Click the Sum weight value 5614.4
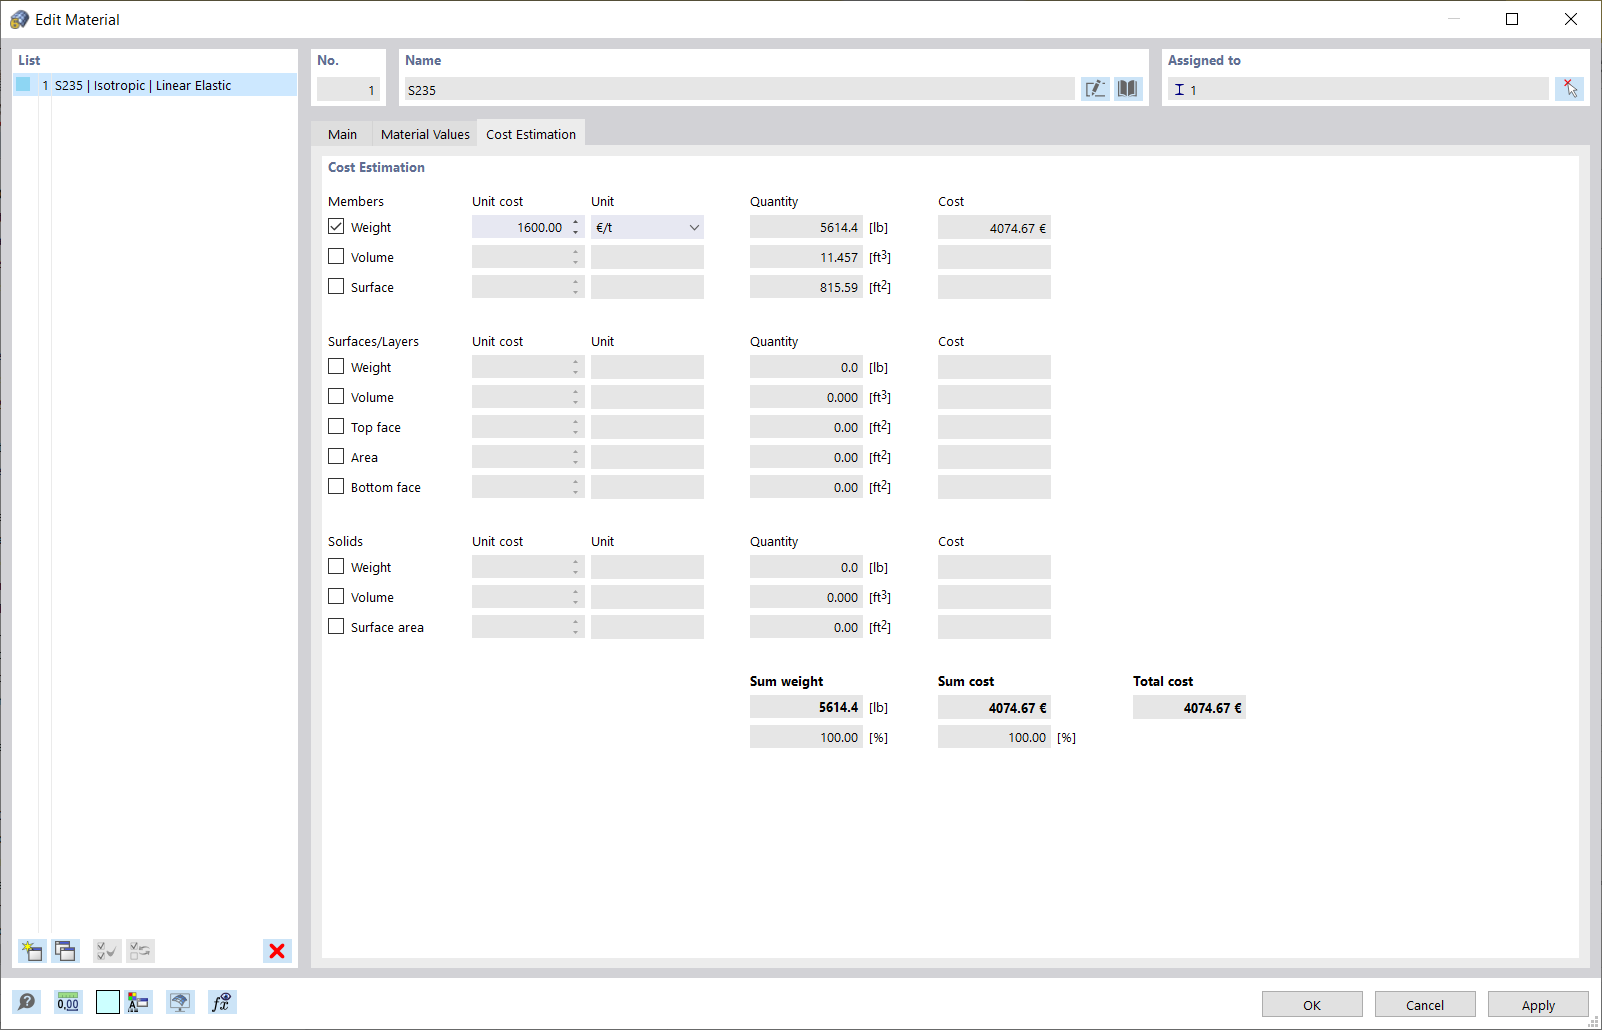 pos(806,708)
